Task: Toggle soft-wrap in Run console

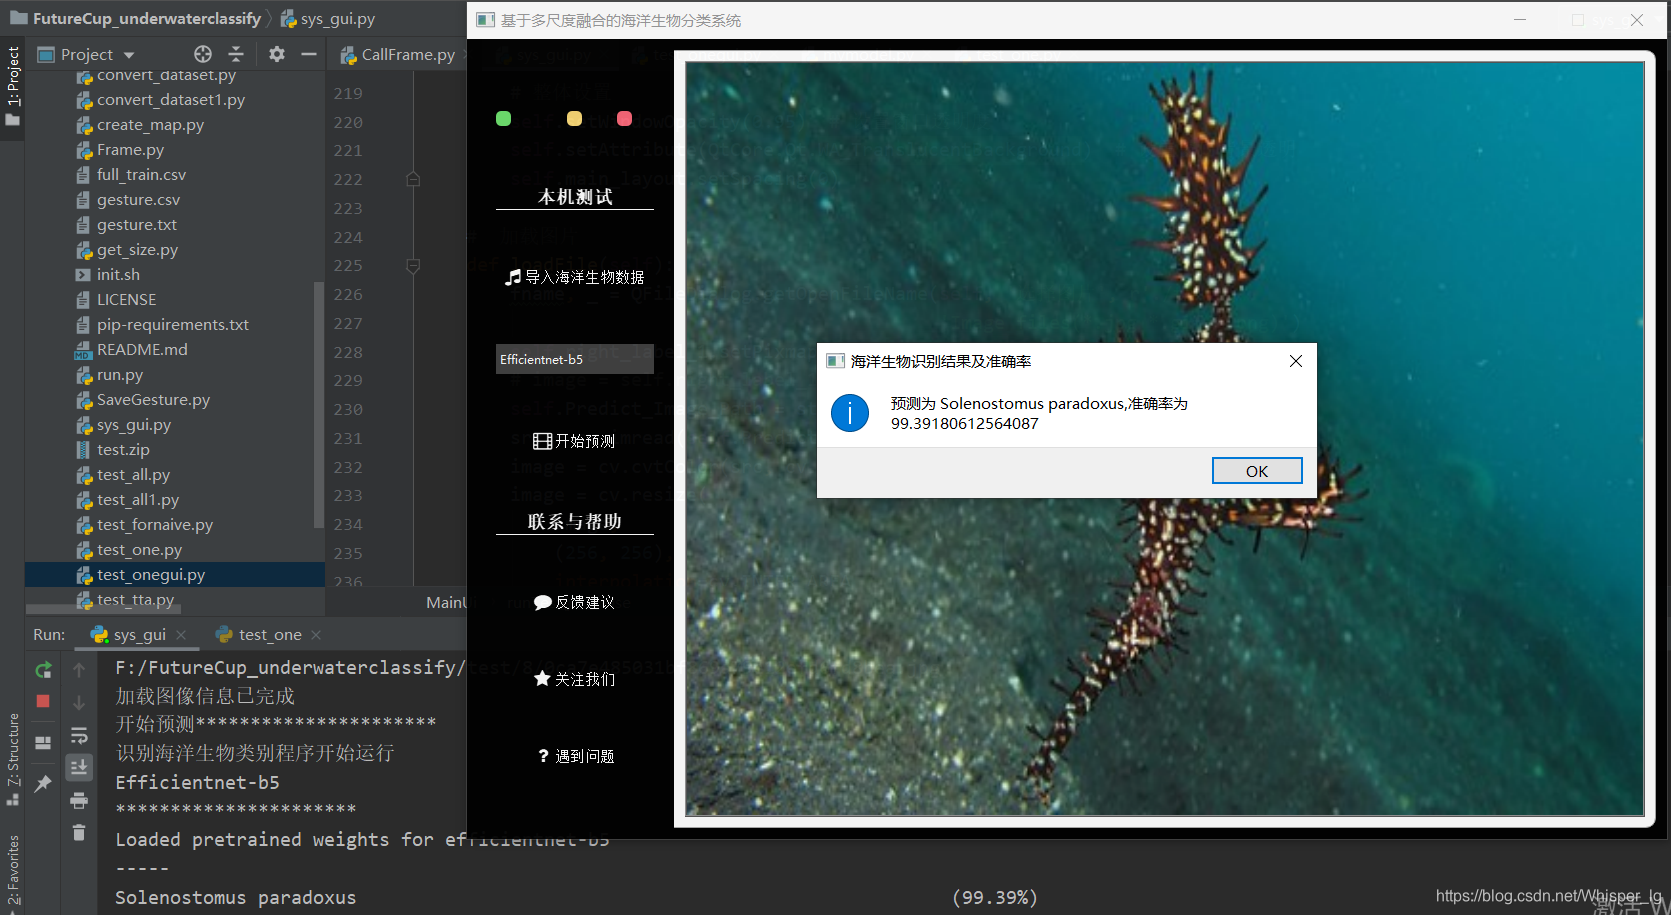Action: (x=79, y=736)
